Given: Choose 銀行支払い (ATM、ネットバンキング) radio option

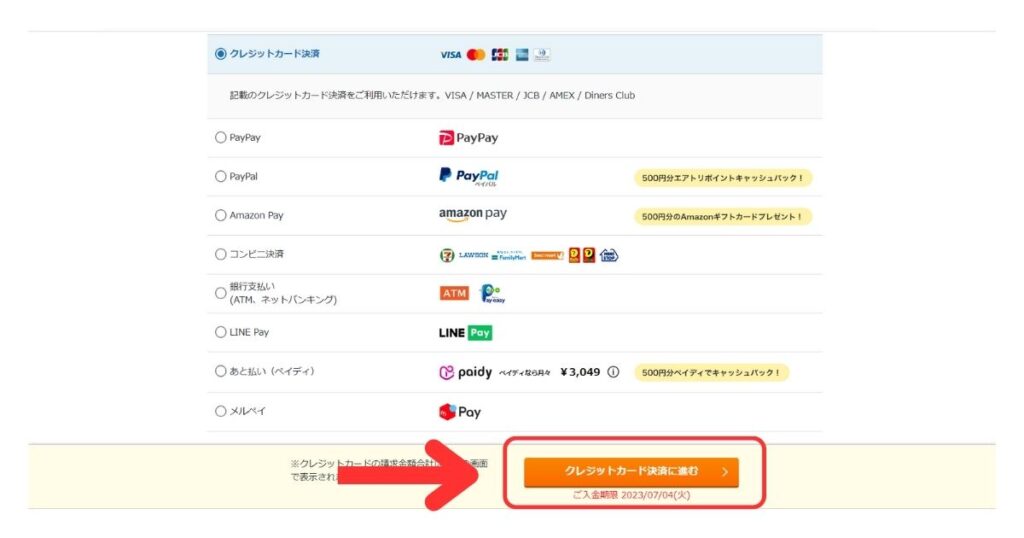Looking at the screenshot, I should tap(221, 293).
